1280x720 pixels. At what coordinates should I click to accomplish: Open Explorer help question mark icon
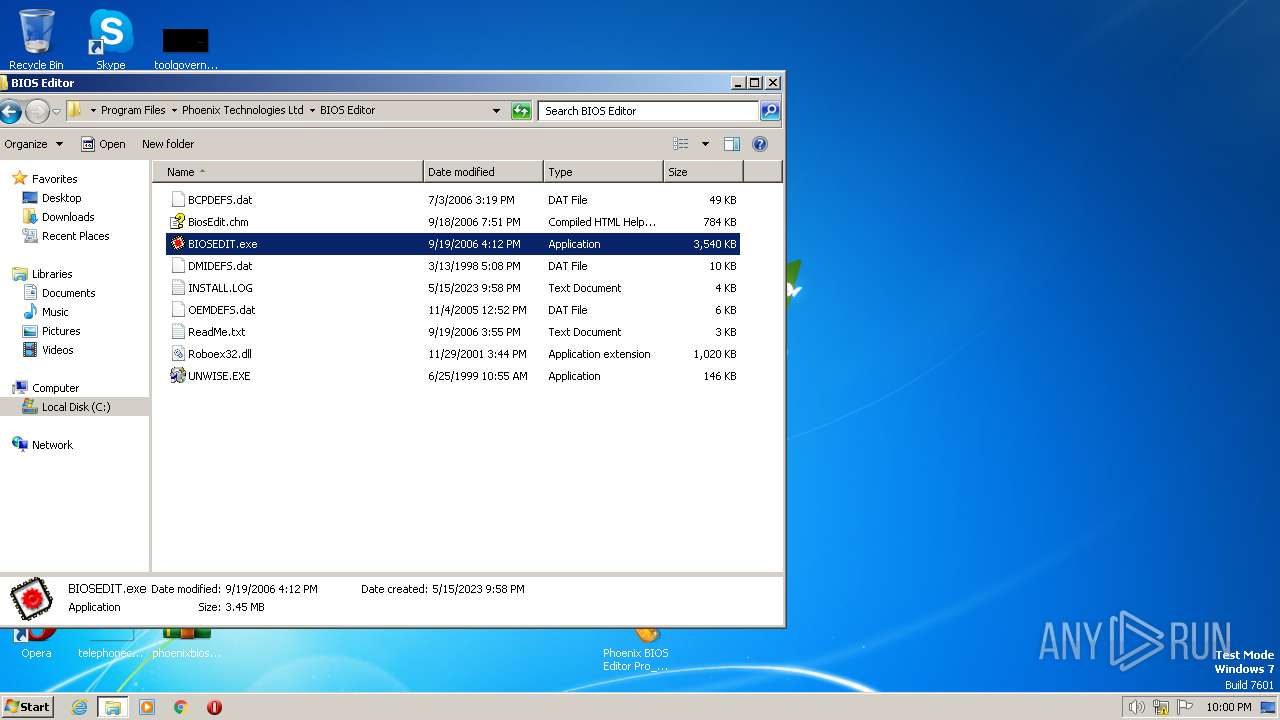(760, 144)
